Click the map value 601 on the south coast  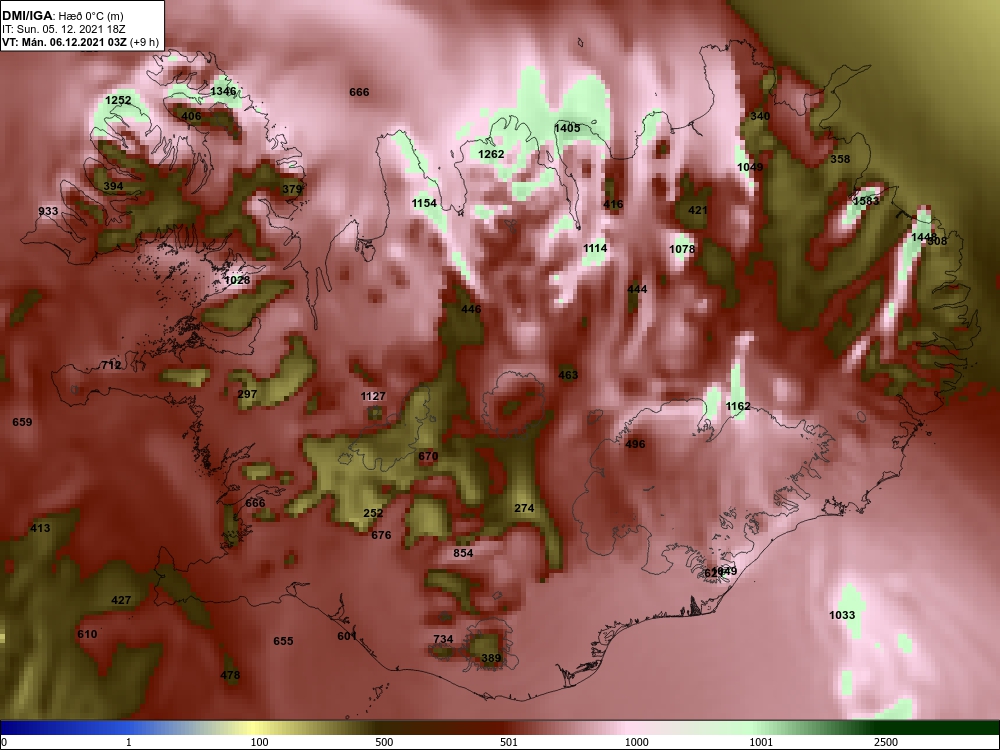pyautogui.click(x=347, y=636)
